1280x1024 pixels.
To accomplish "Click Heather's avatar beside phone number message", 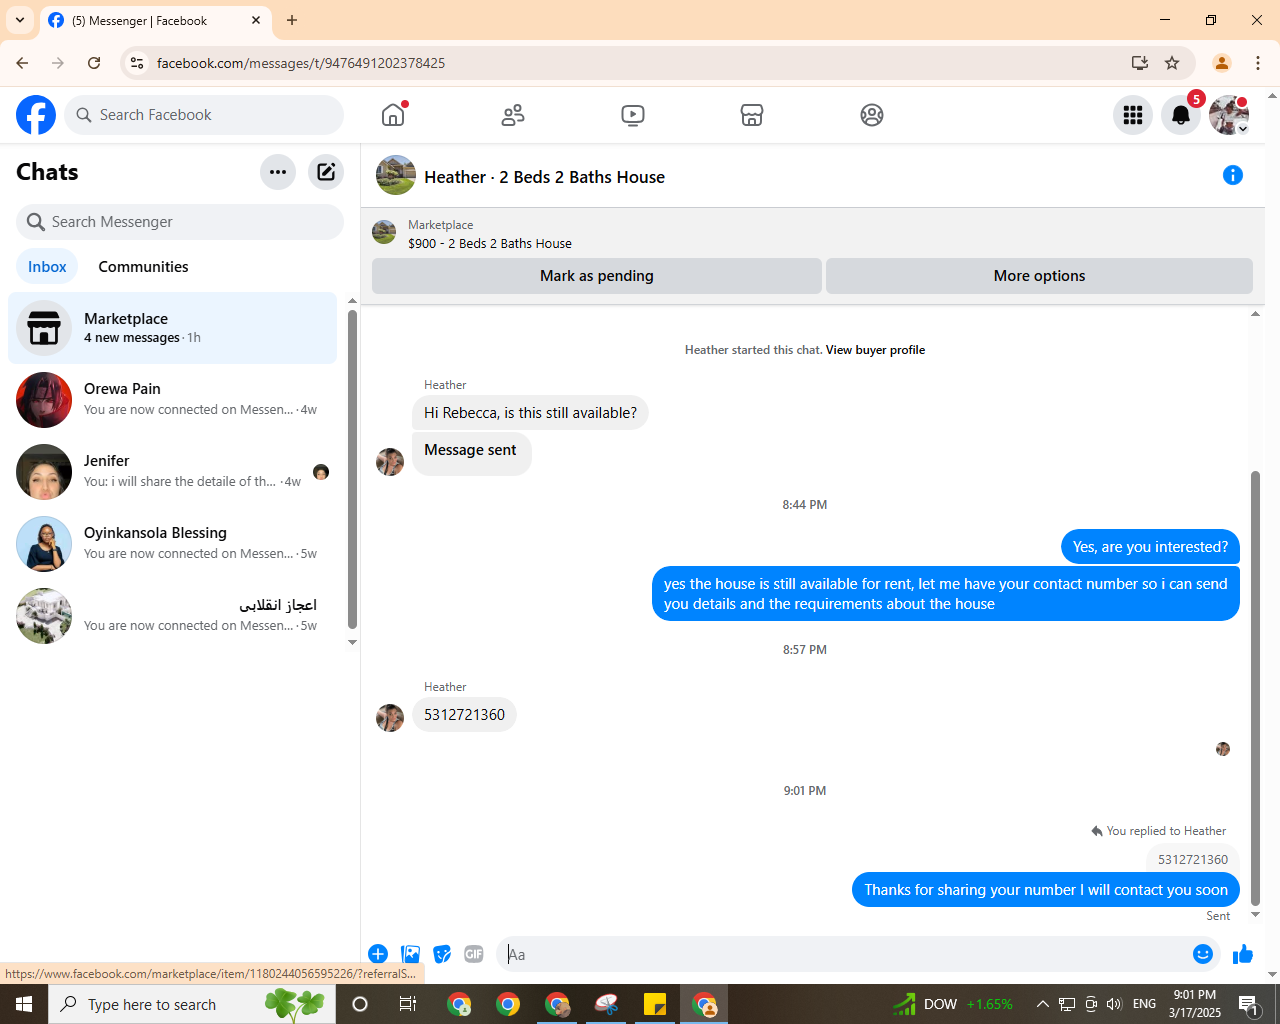I will coord(390,718).
